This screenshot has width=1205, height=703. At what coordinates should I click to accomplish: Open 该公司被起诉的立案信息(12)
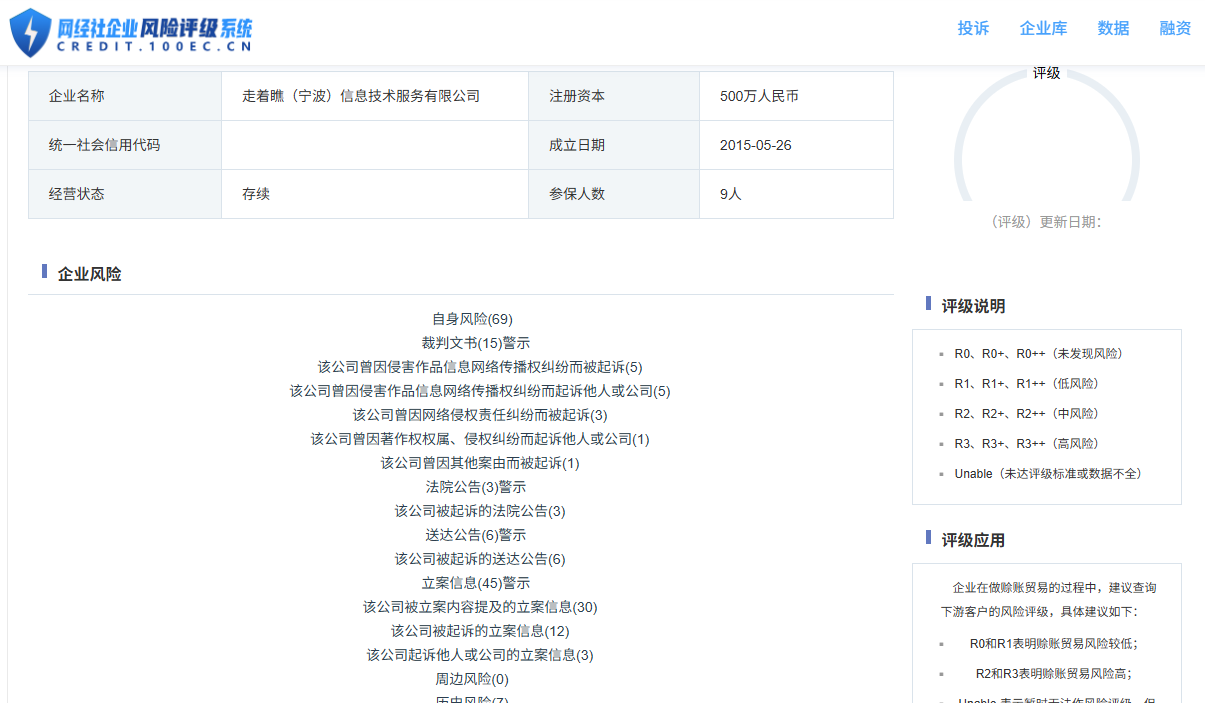(x=480, y=631)
